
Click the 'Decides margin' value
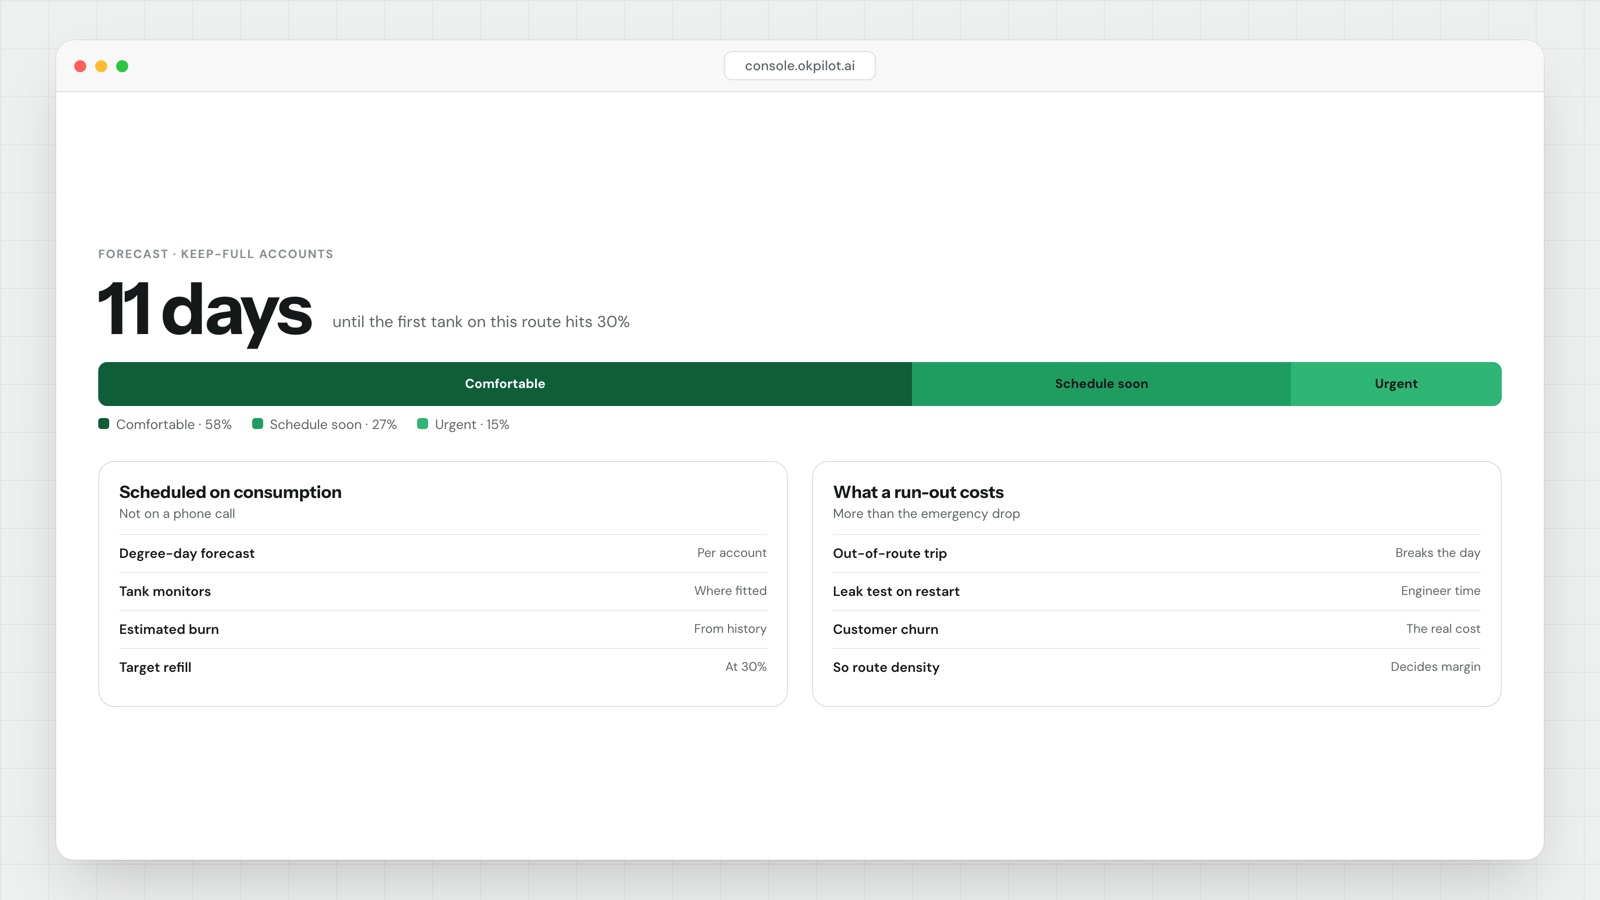click(1436, 667)
